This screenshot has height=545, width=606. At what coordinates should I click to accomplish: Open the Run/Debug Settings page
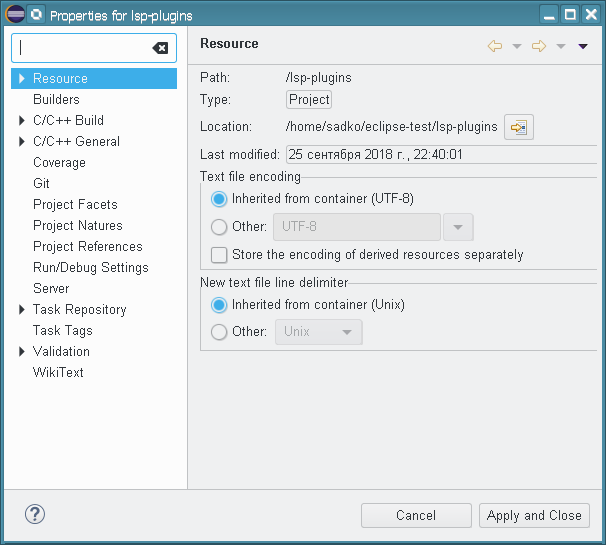click(90, 268)
